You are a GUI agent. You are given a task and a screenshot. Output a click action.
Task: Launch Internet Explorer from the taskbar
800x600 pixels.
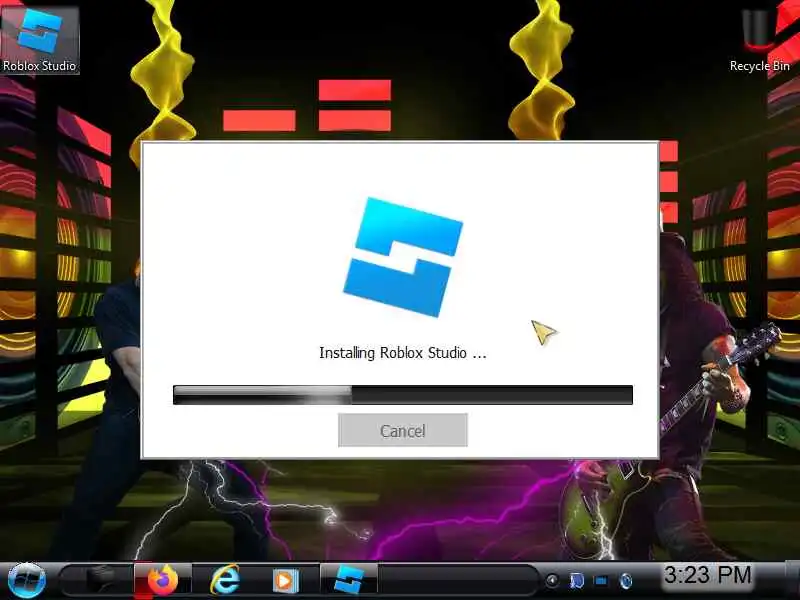tap(225, 580)
